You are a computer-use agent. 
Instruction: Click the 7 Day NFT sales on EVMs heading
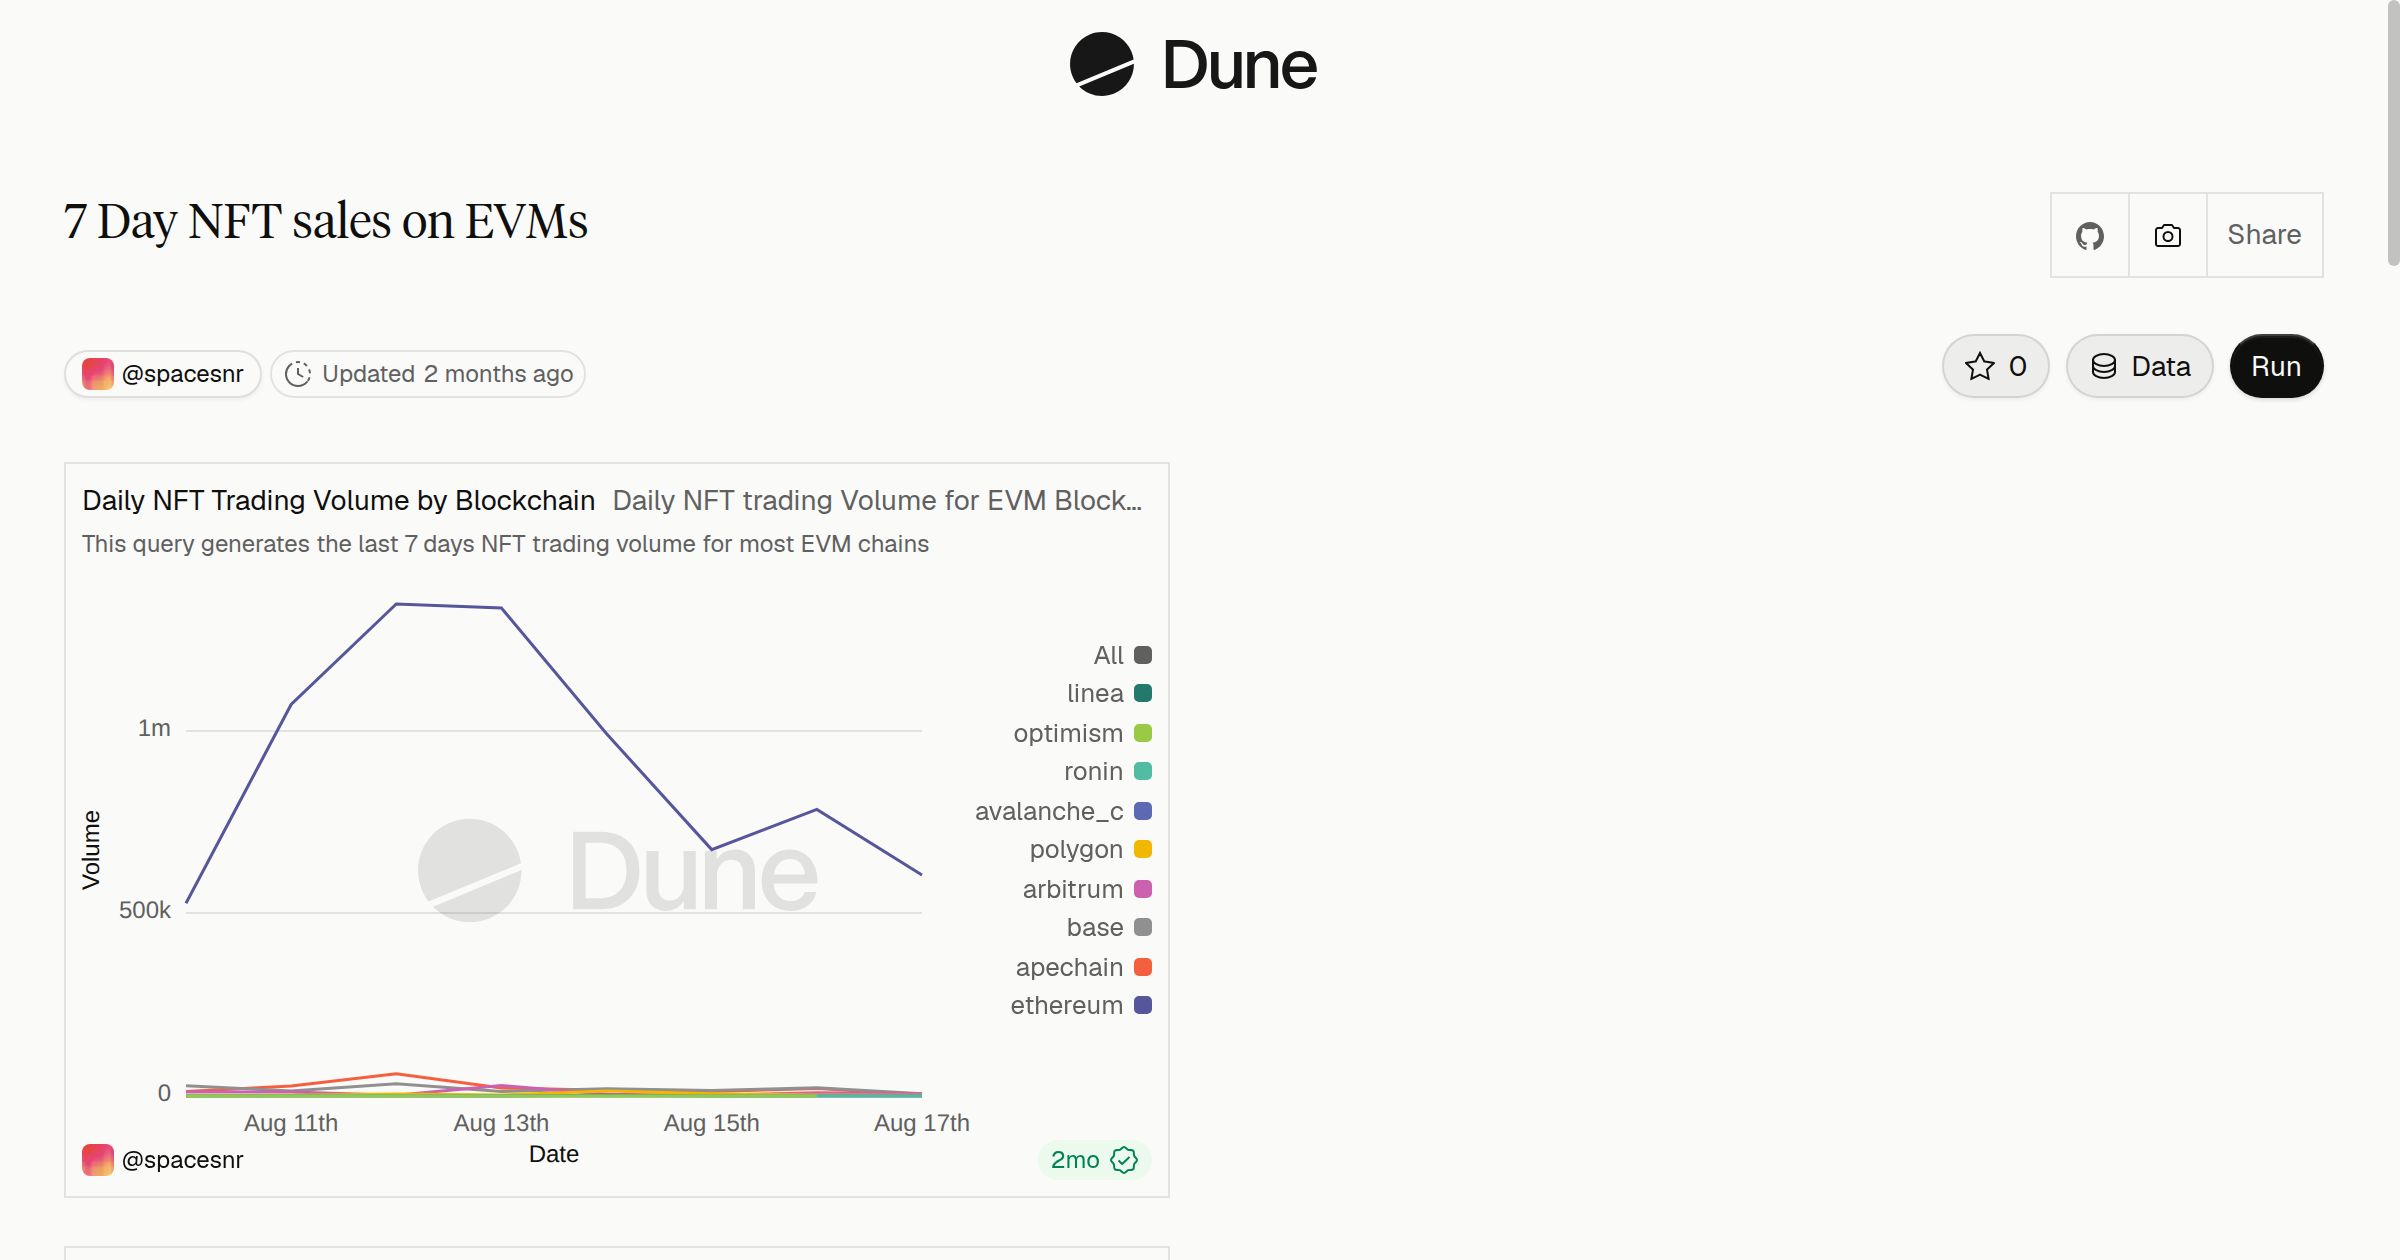coord(325,221)
